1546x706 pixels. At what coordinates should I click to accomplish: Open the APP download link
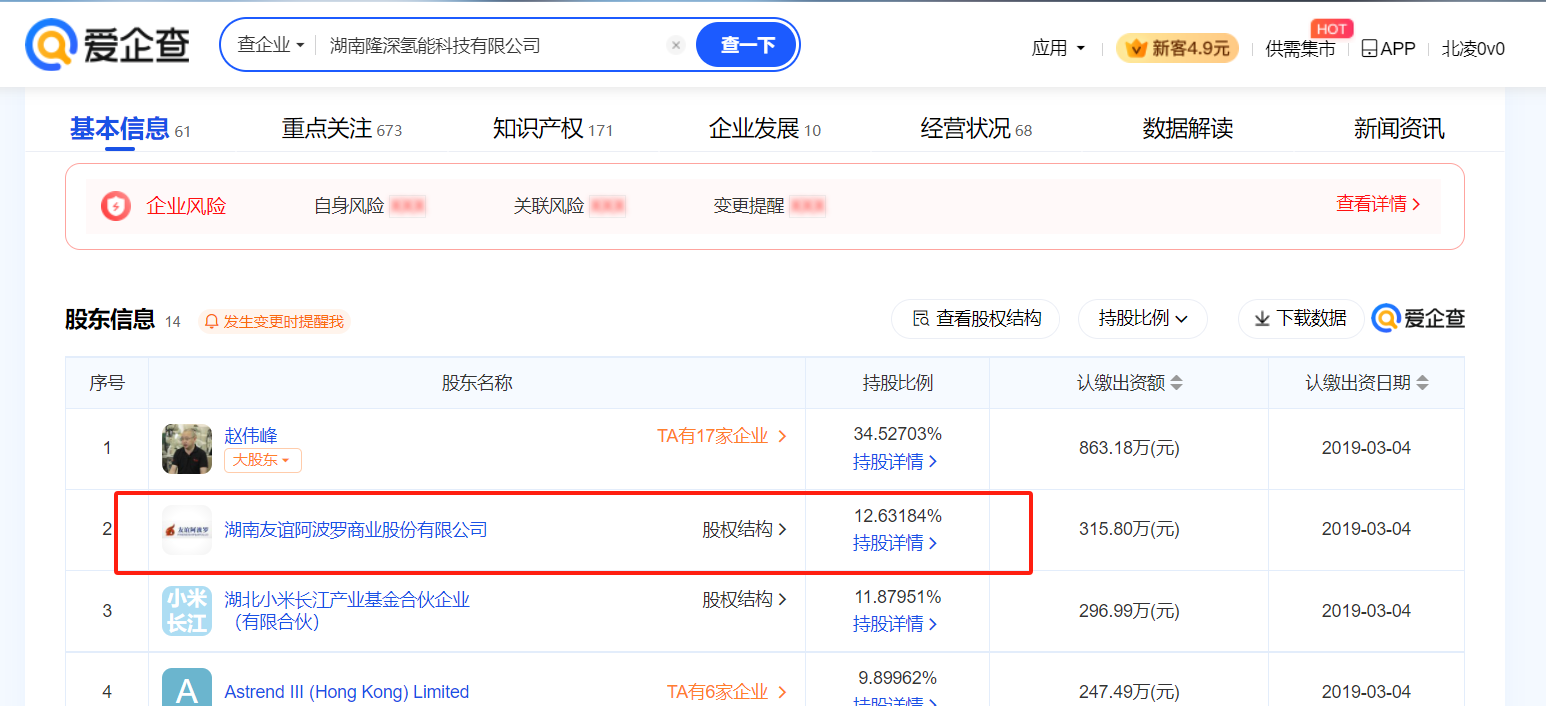tap(1388, 48)
